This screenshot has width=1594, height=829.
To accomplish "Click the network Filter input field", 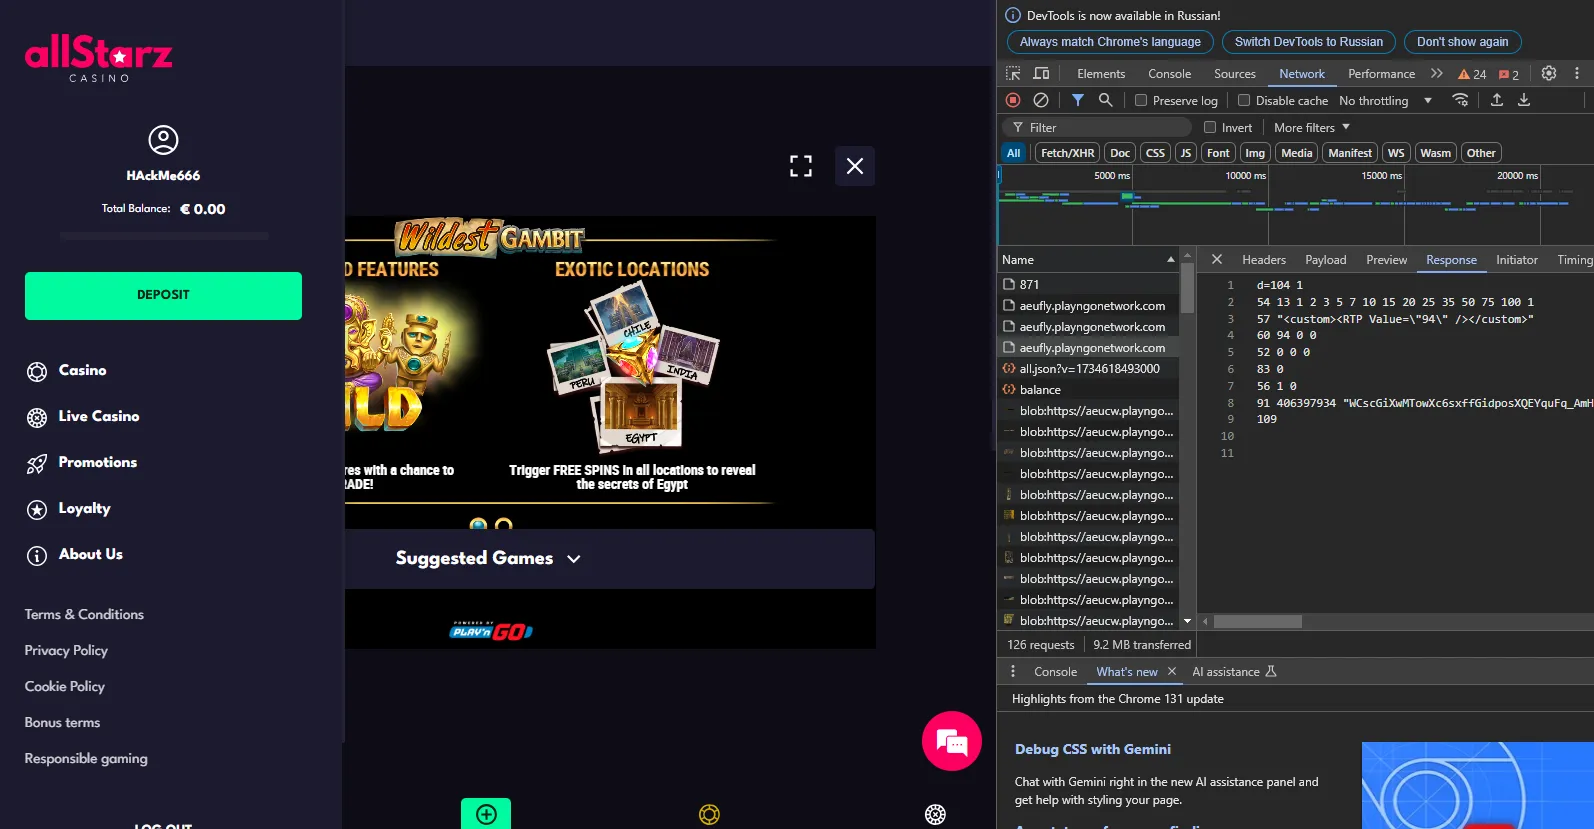I will pos(1097,127).
